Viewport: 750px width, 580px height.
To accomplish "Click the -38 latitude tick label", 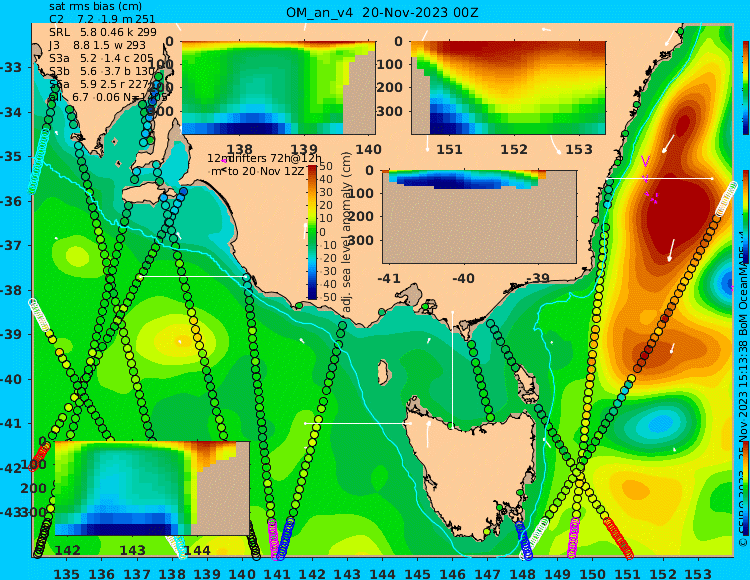I will [x=11, y=290].
